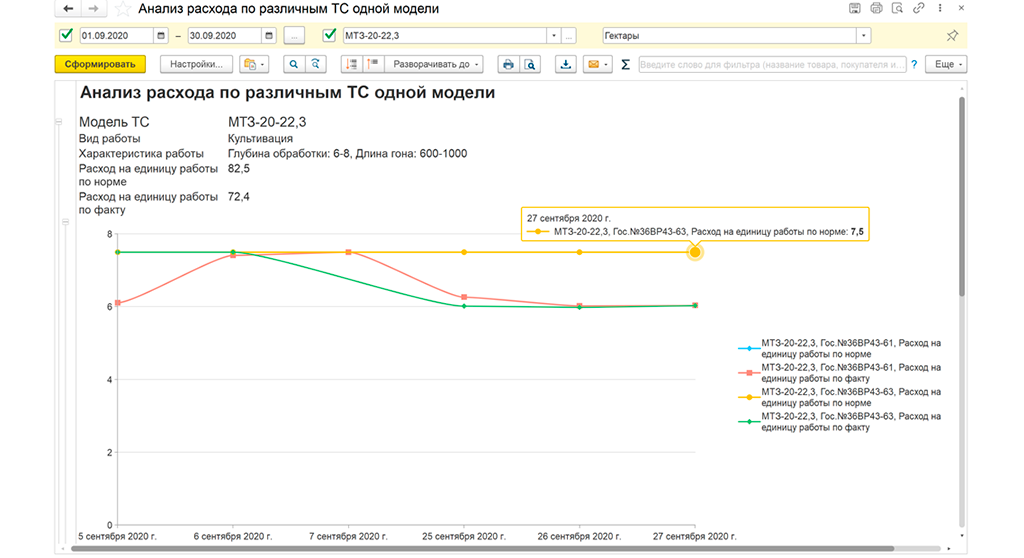The height and width of the screenshot is (558, 1024).
Task: Click the copy link chain icon
Action: click(919, 8)
